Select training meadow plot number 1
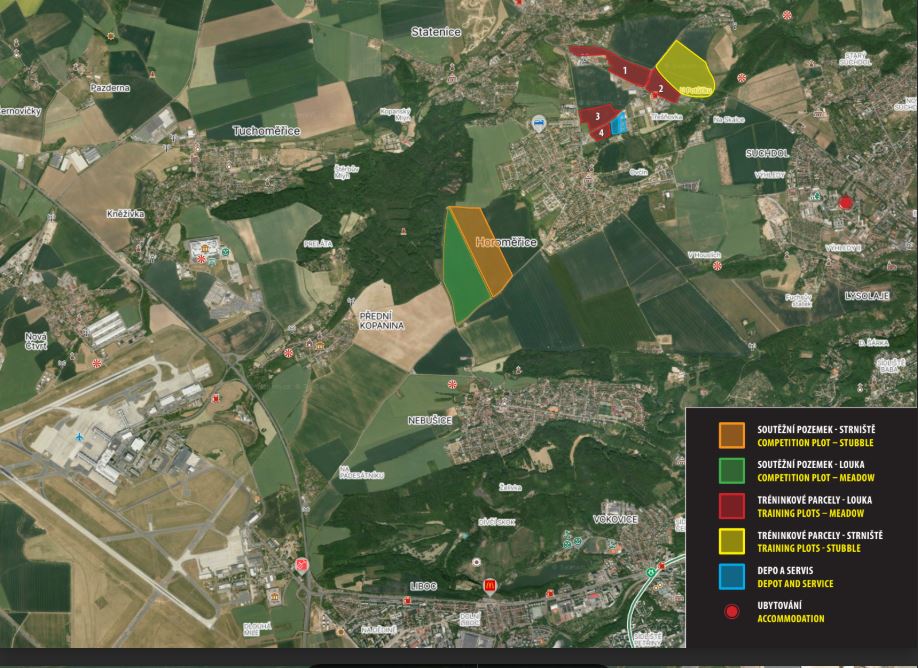Screen dimensions: 918x668 (622, 70)
